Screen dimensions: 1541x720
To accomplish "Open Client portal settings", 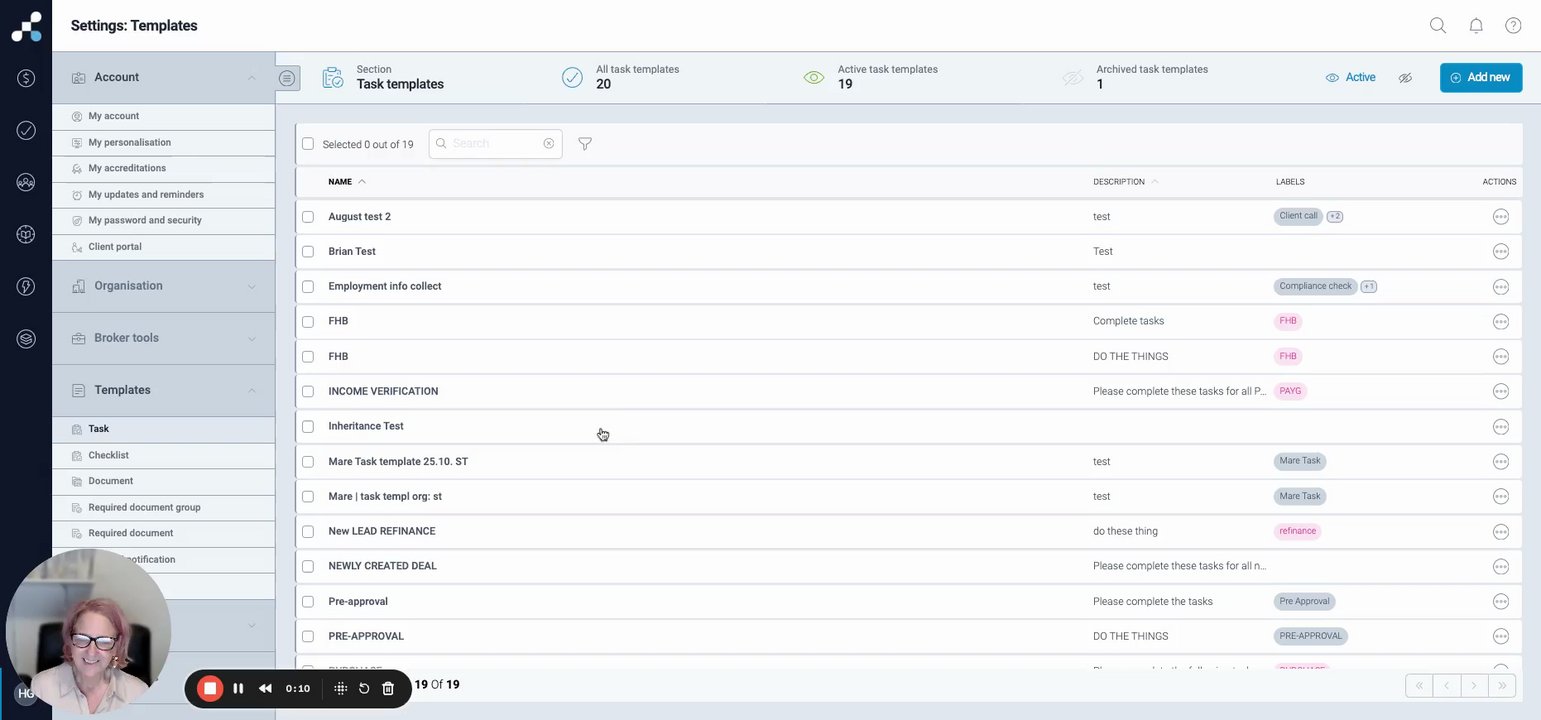I will tap(163, 247).
